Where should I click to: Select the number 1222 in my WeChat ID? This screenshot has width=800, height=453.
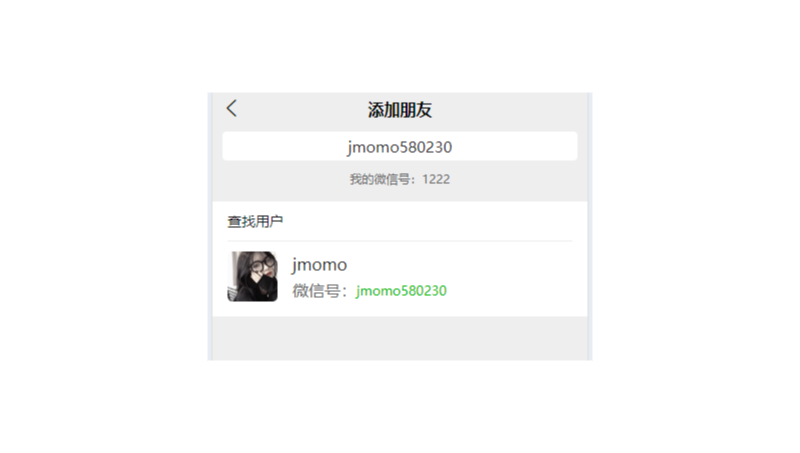click(436, 179)
